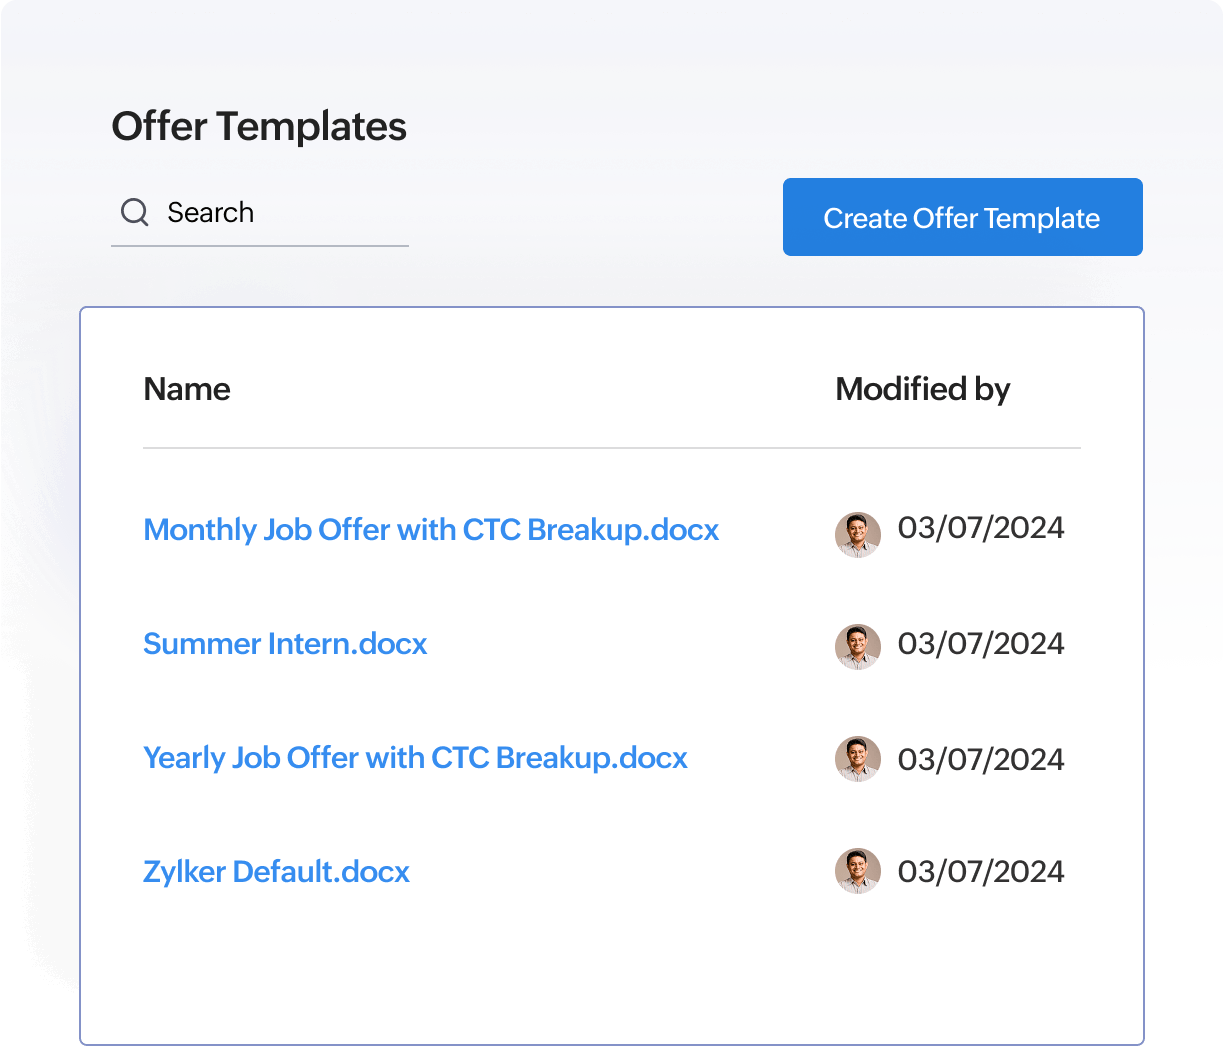The height and width of the screenshot is (1047, 1223).
Task: Click the date next to Summer Intern.docx
Action: pyautogui.click(x=980, y=645)
